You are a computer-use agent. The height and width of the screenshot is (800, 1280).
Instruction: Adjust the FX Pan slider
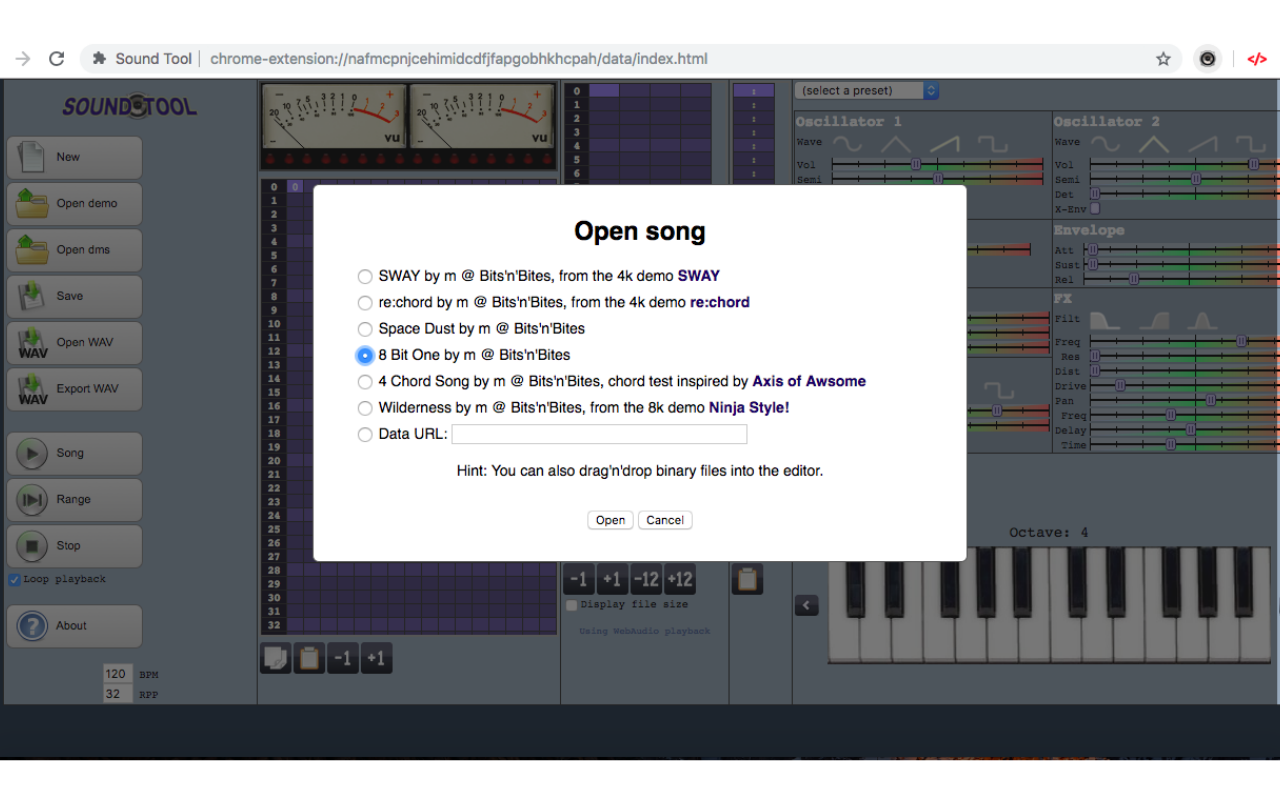point(1184,400)
